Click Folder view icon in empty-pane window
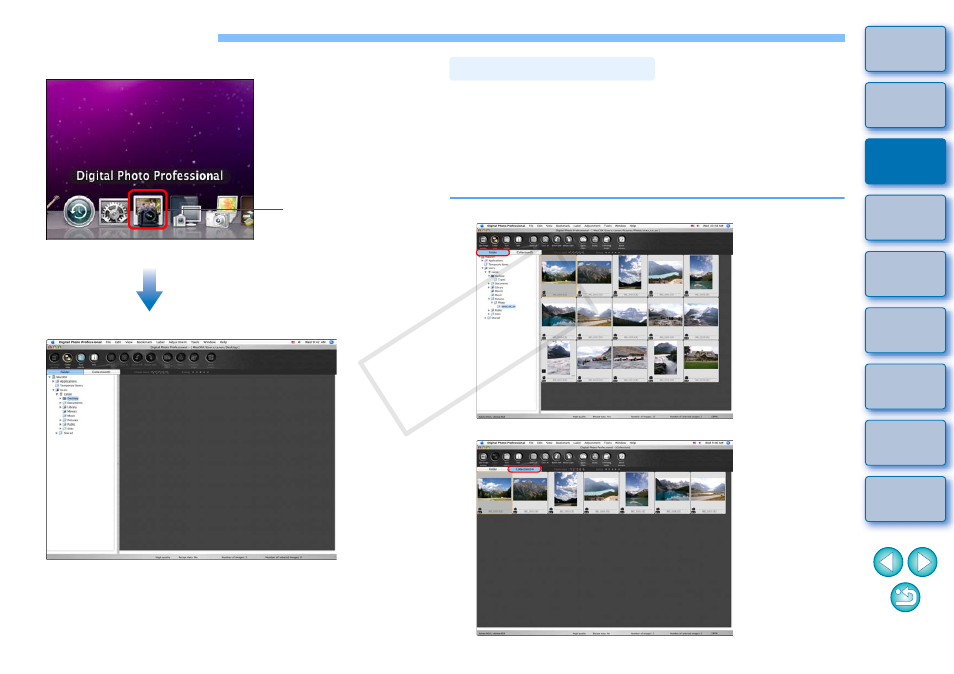 (x=68, y=358)
